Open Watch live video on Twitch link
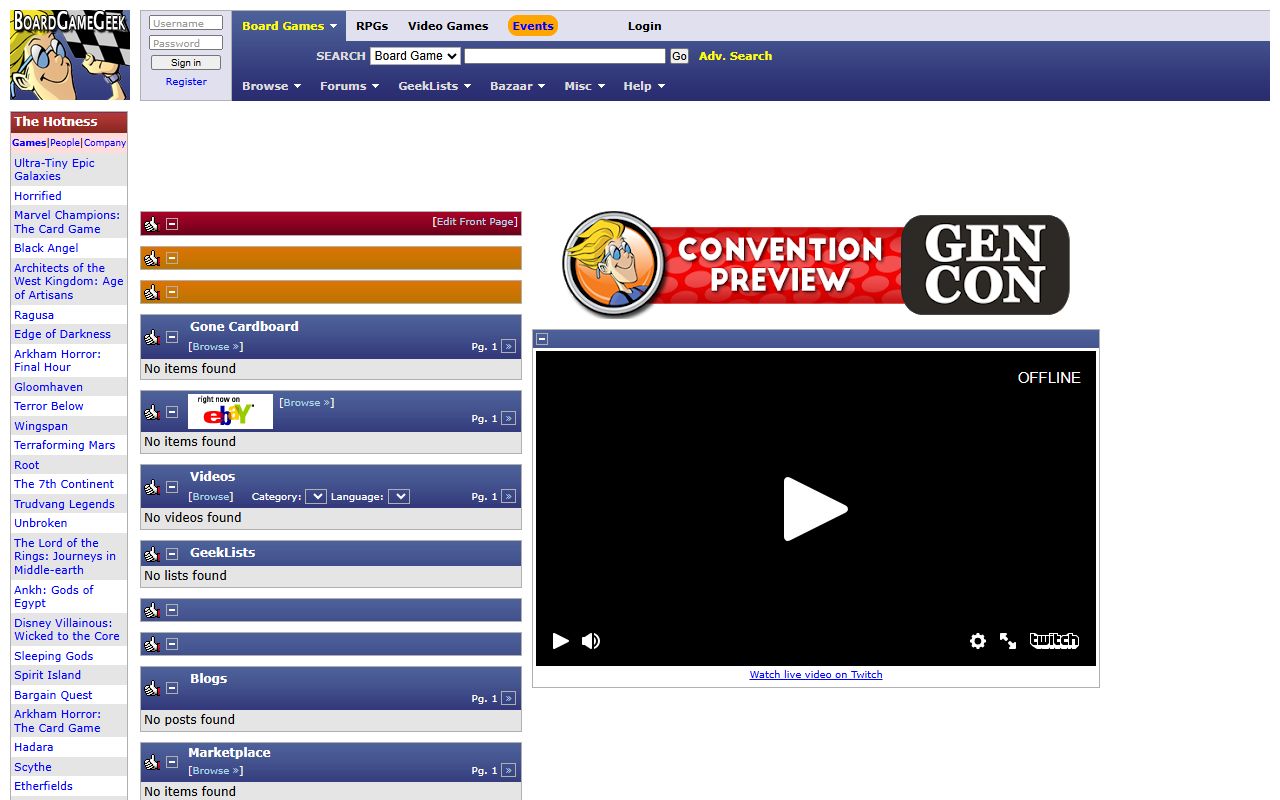The image size is (1280, 800). click(816, 675)
